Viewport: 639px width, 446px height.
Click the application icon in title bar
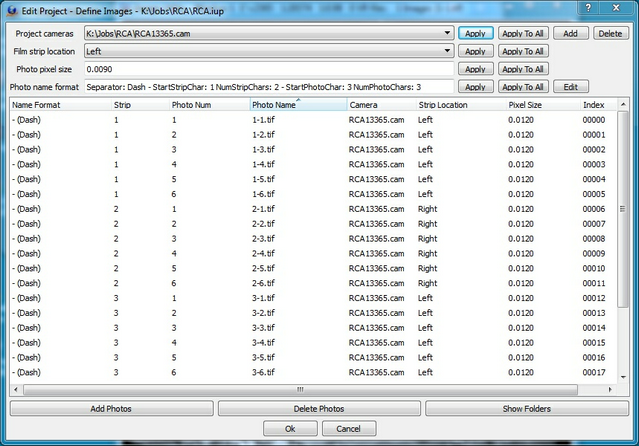(12, 11)
